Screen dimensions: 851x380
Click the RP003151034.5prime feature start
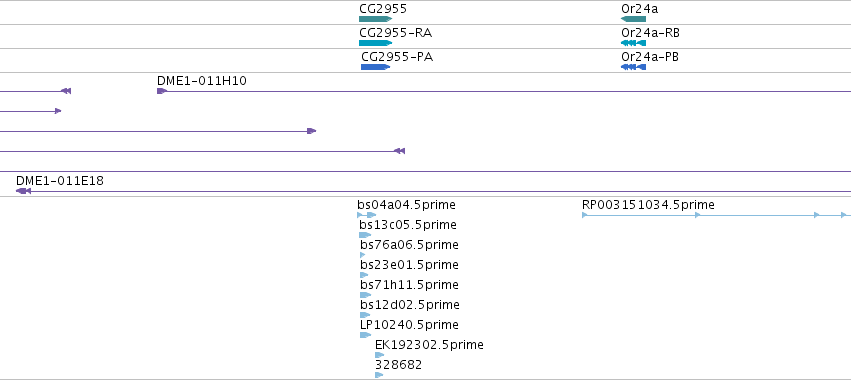(x=585, y=215)
